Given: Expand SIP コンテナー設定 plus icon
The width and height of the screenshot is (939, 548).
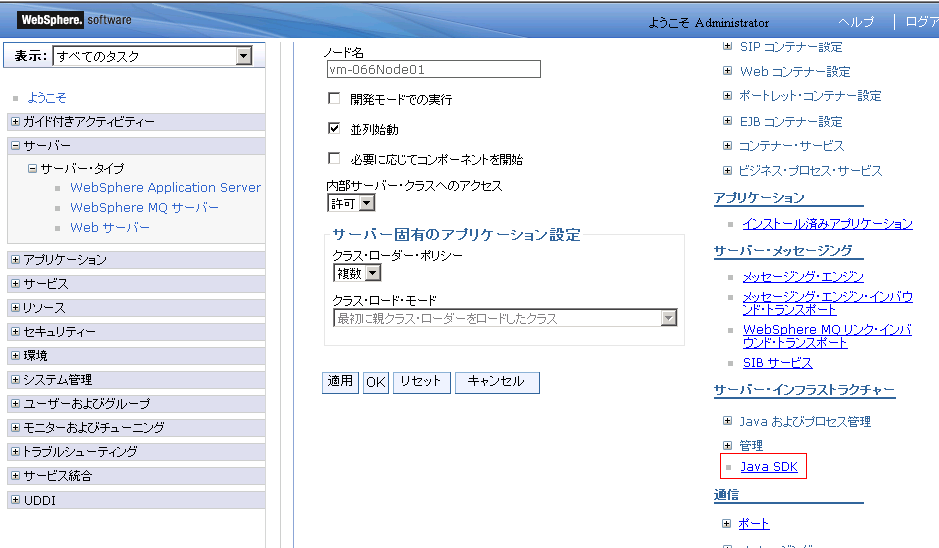Looking at the screenshot, I should (x=727, y=46).
